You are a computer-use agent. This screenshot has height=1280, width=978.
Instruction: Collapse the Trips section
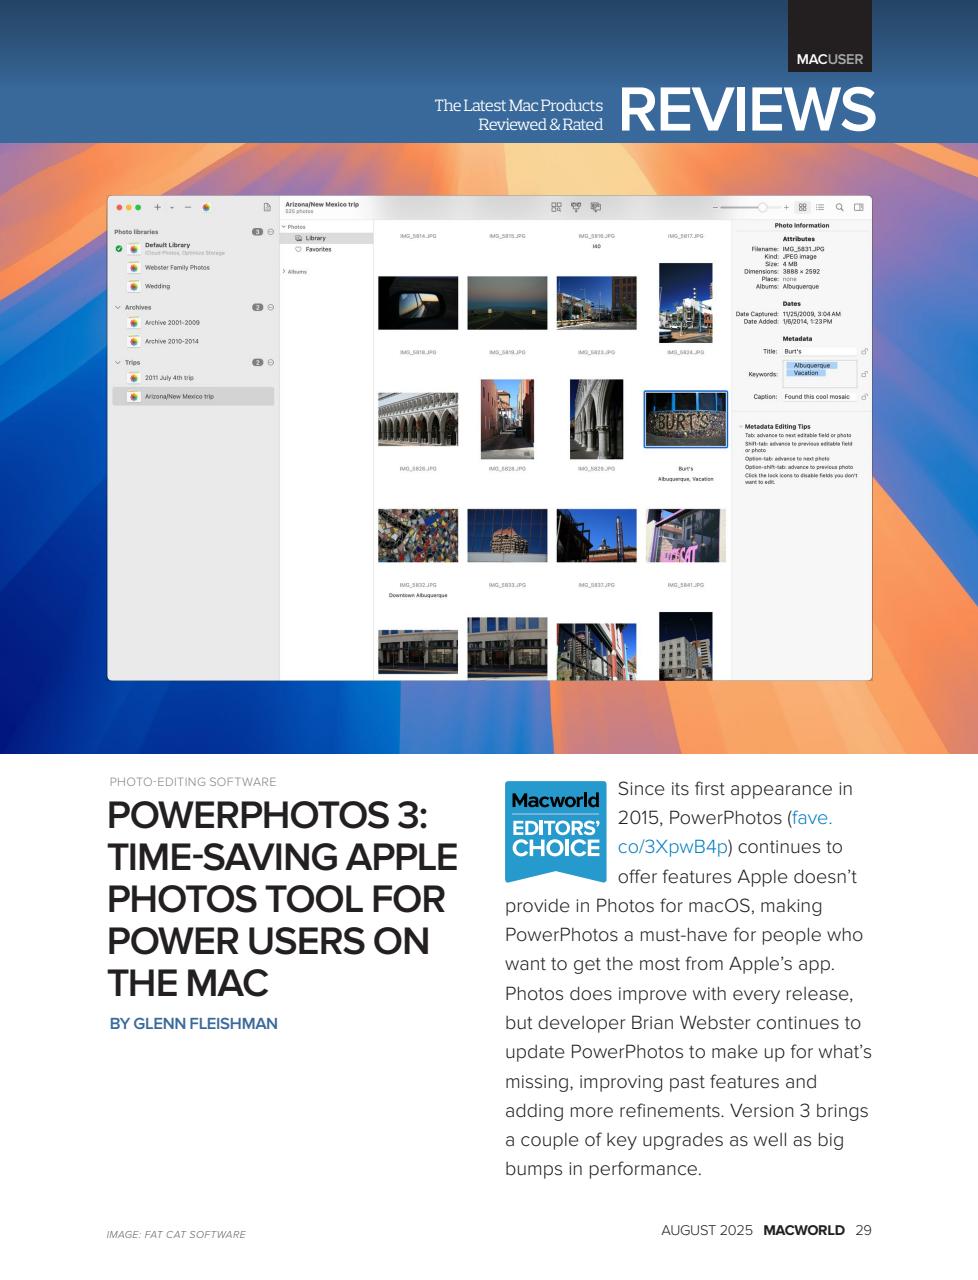118,363
